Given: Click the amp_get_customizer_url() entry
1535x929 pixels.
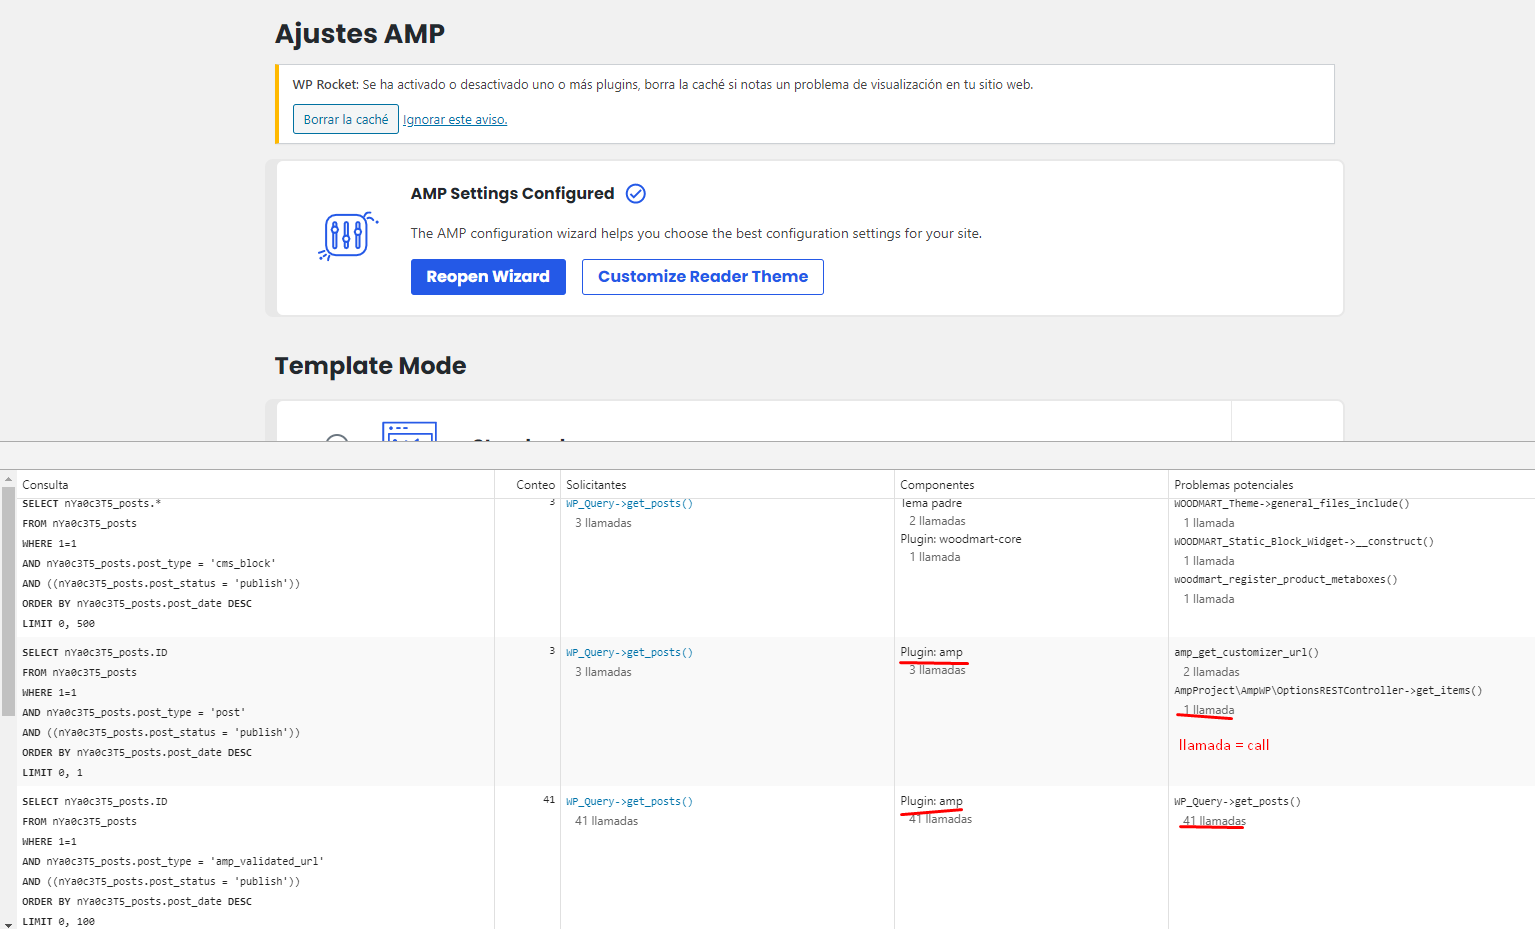Looking at the screenshot, I should 1246,653.
